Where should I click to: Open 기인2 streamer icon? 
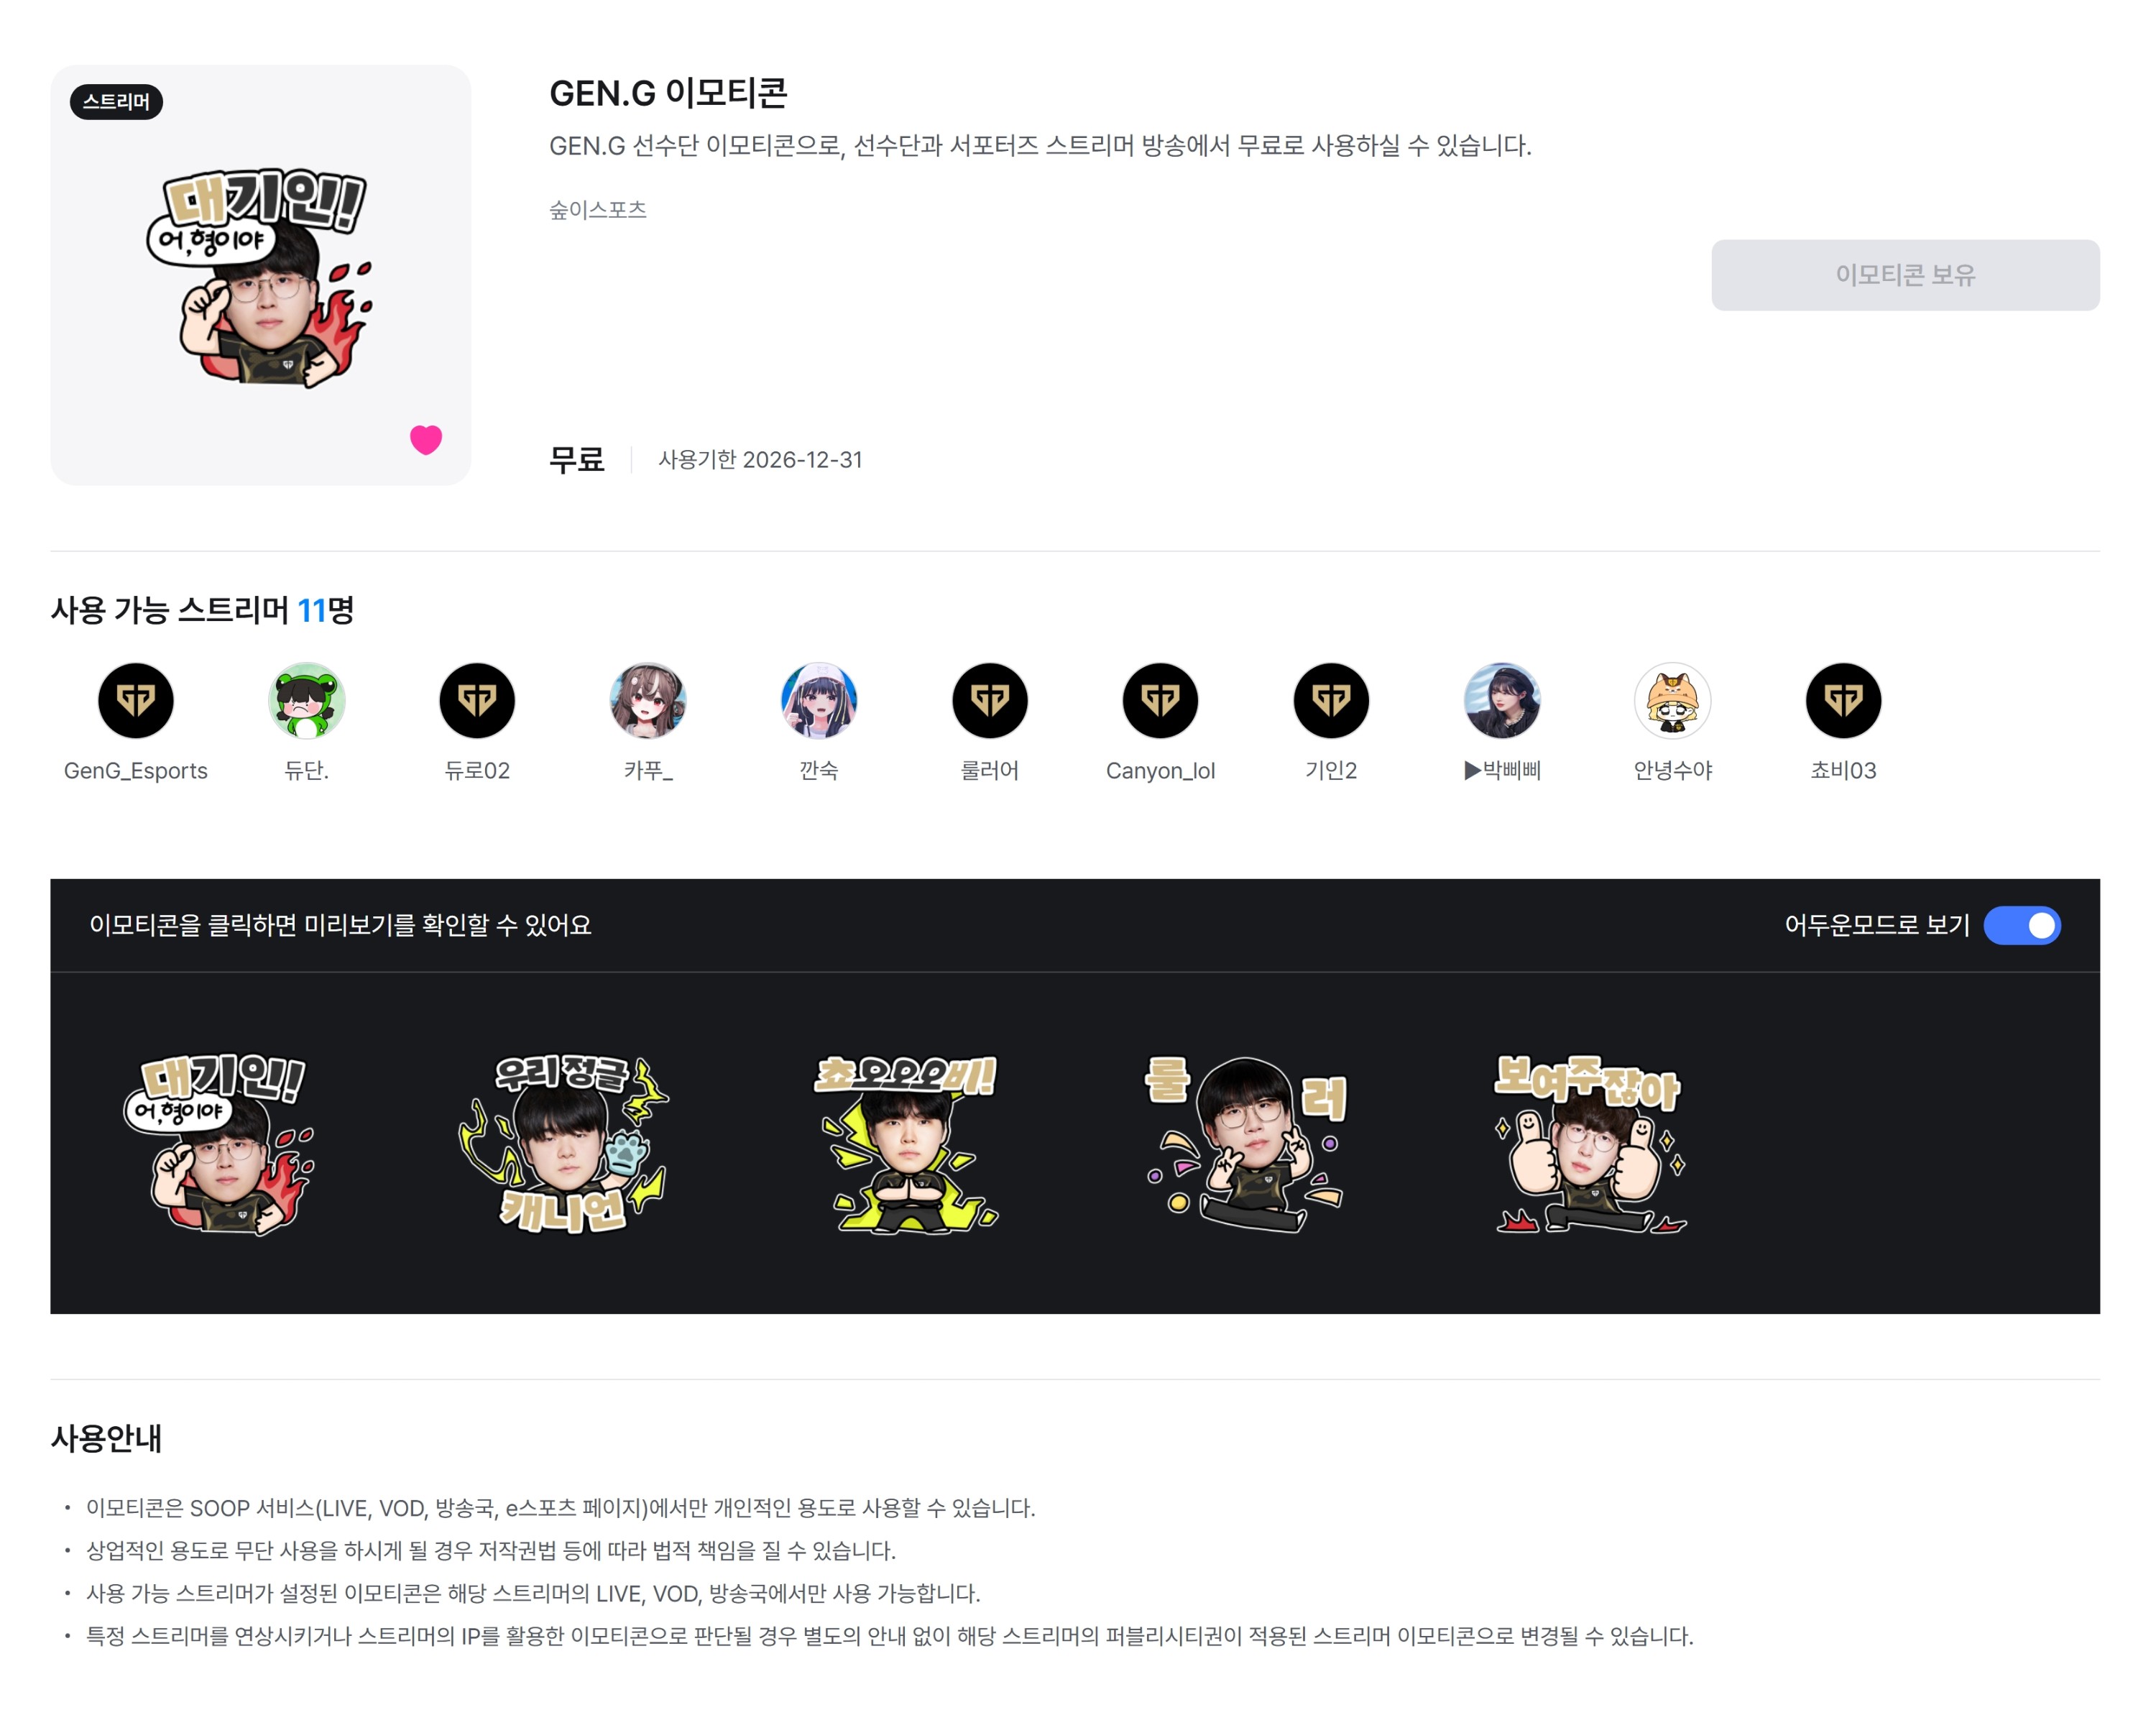pos(1331,700)
